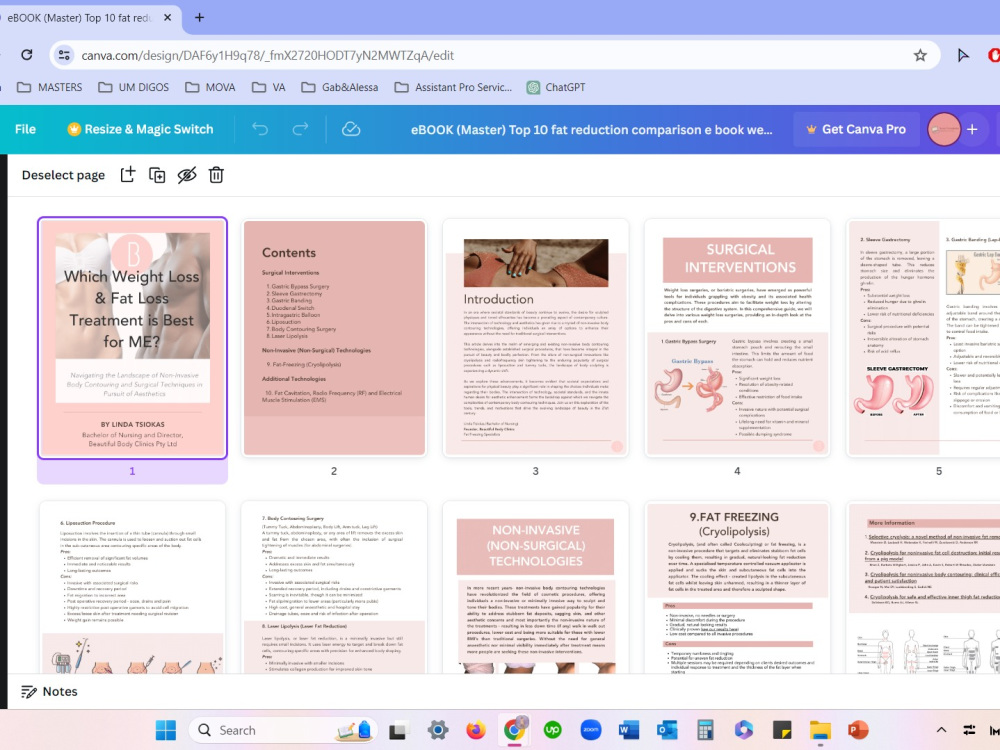Open the MOVA bookmark folder
The image size is (1000, 750).
(210, 87)
